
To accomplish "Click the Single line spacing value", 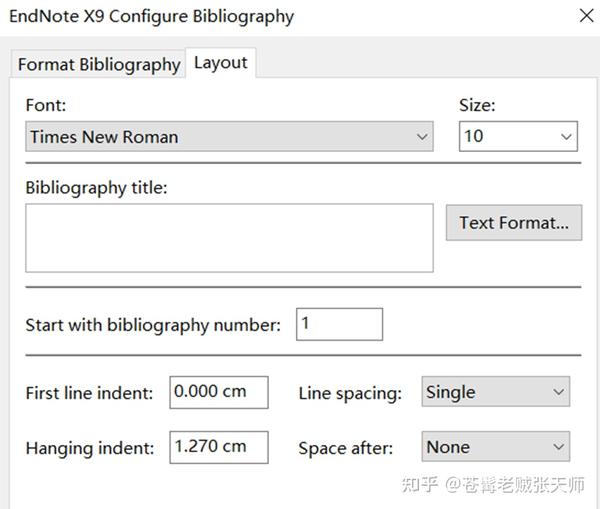I will click(482, 392).
